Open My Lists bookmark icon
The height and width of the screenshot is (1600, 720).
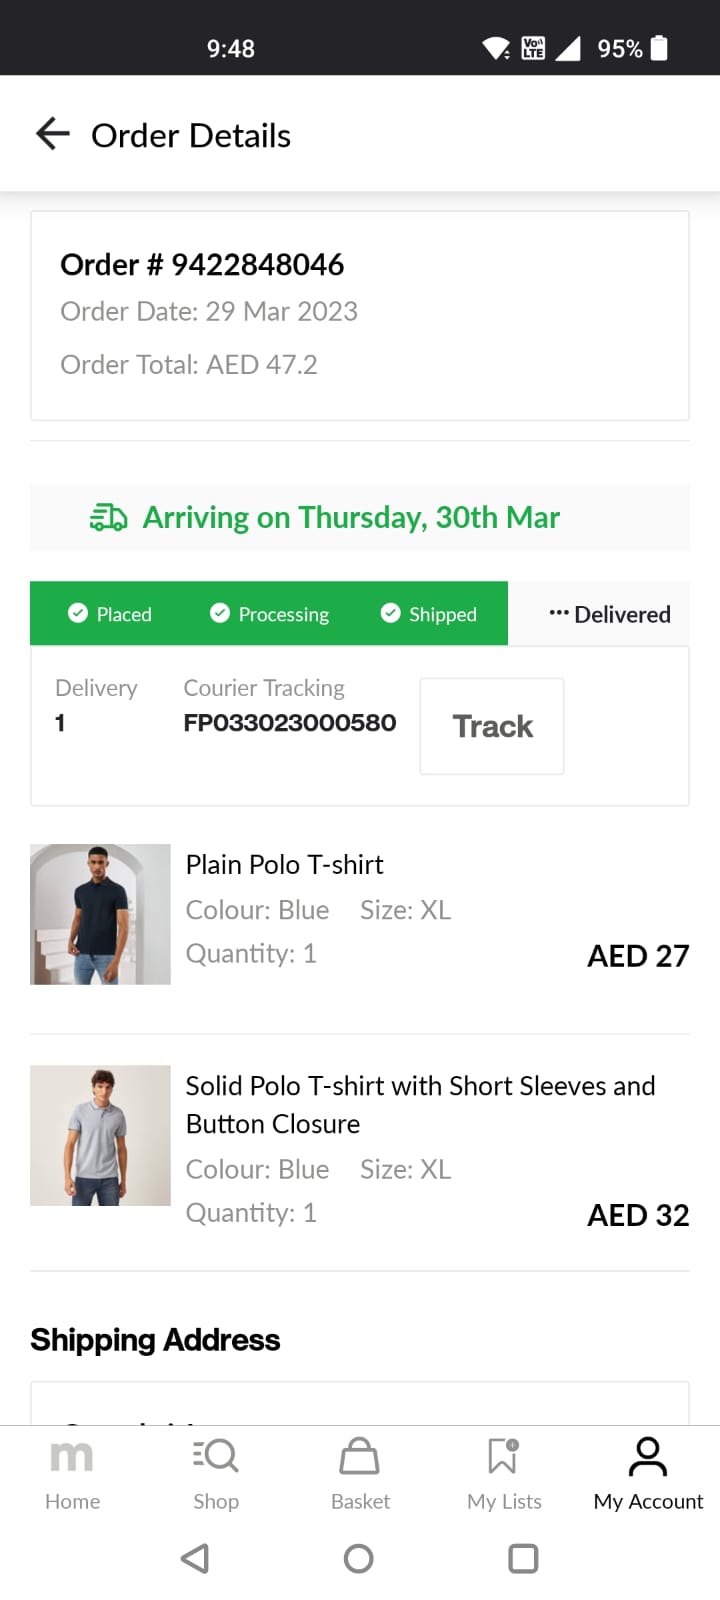(503, 1456)
